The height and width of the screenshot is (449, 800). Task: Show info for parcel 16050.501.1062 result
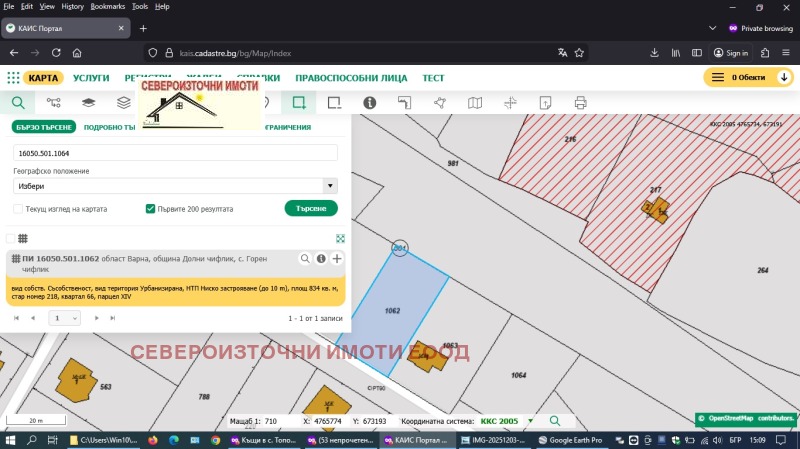[321, 259]
